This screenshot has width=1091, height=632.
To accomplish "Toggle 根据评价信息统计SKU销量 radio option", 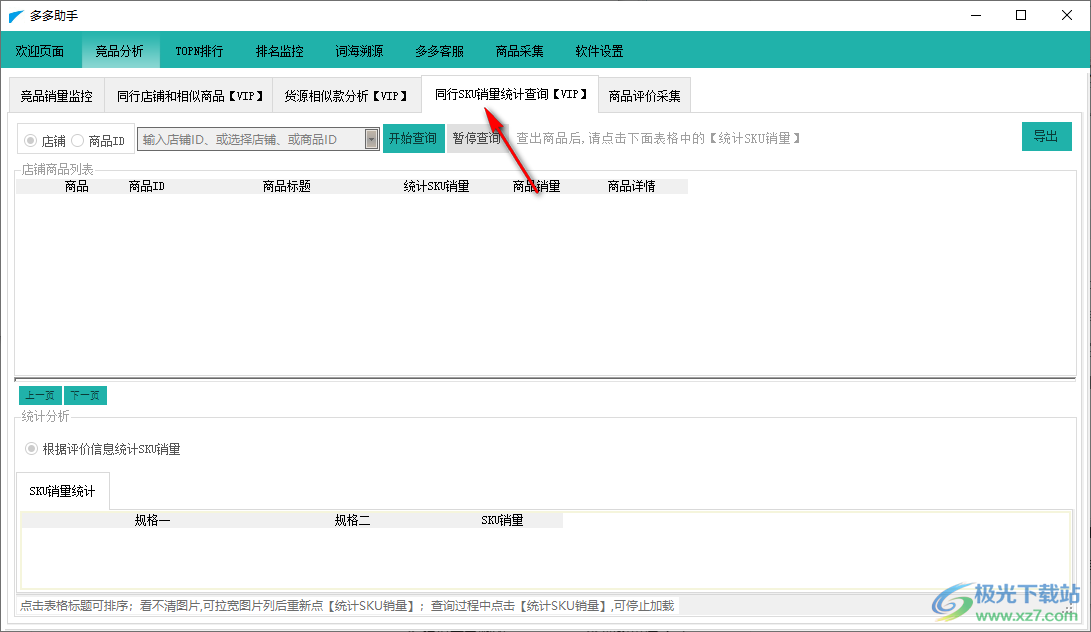I will 32,449.
